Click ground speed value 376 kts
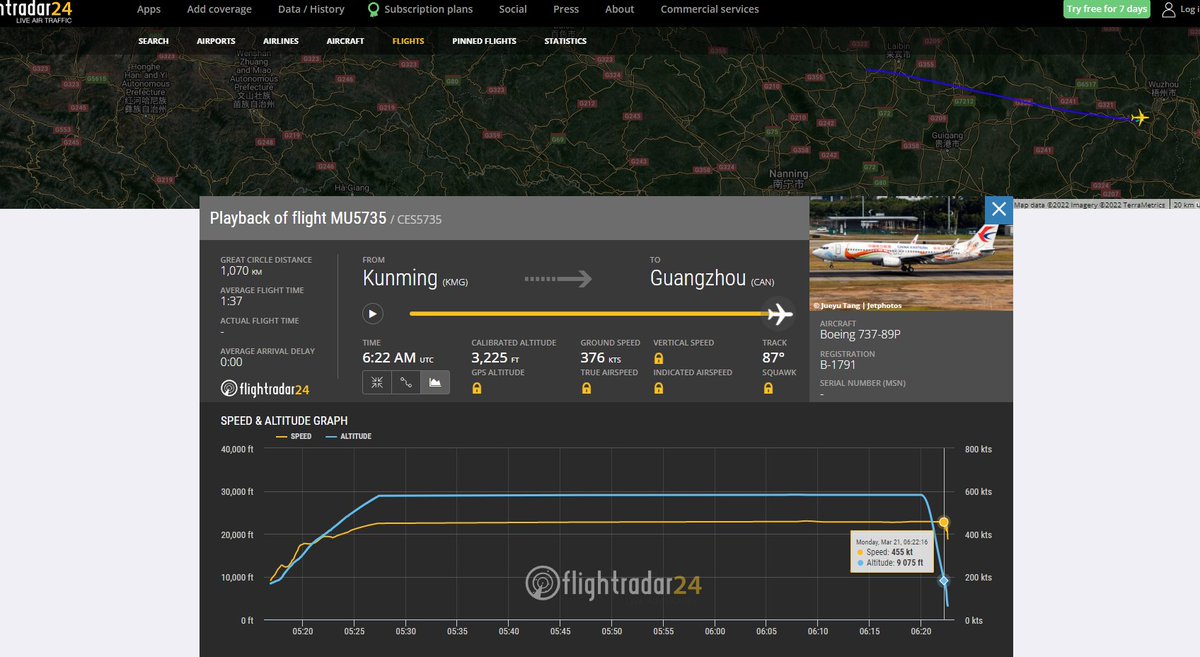This screenshot has height=657, width=1200. pos(601,357)
